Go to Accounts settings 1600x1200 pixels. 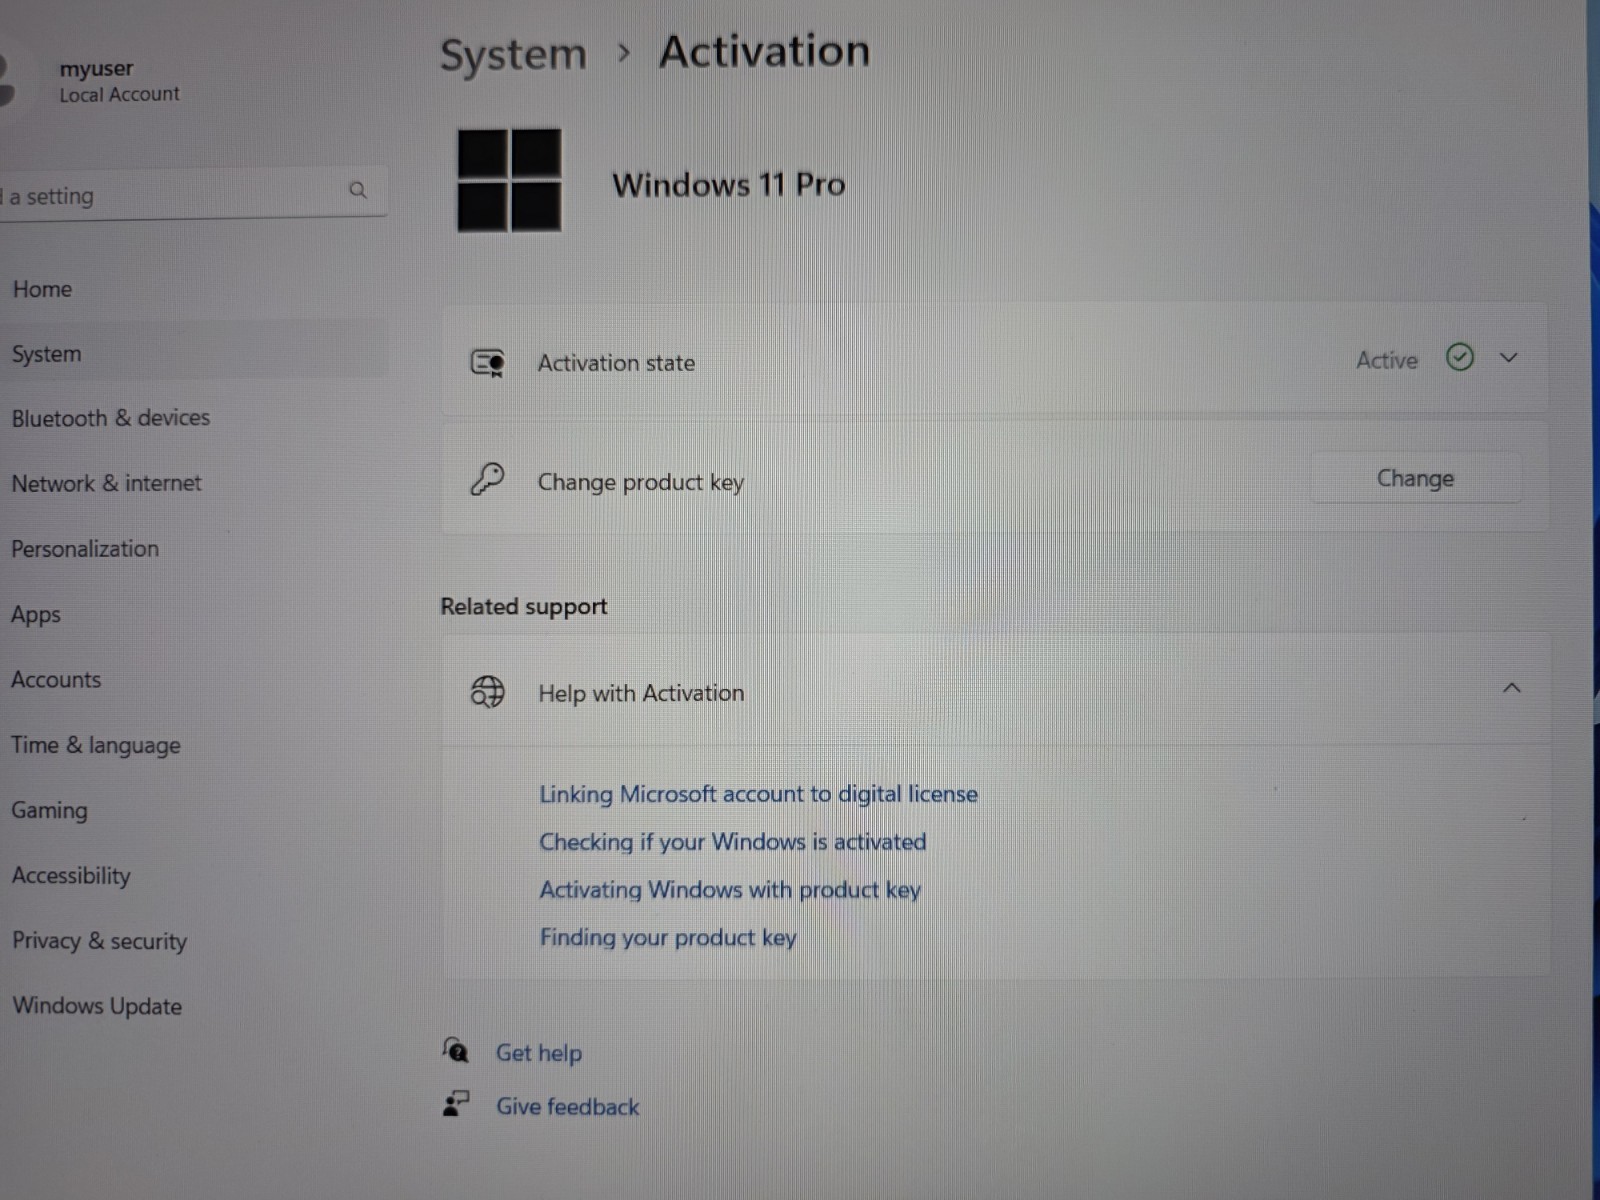(x=56, y=679)
